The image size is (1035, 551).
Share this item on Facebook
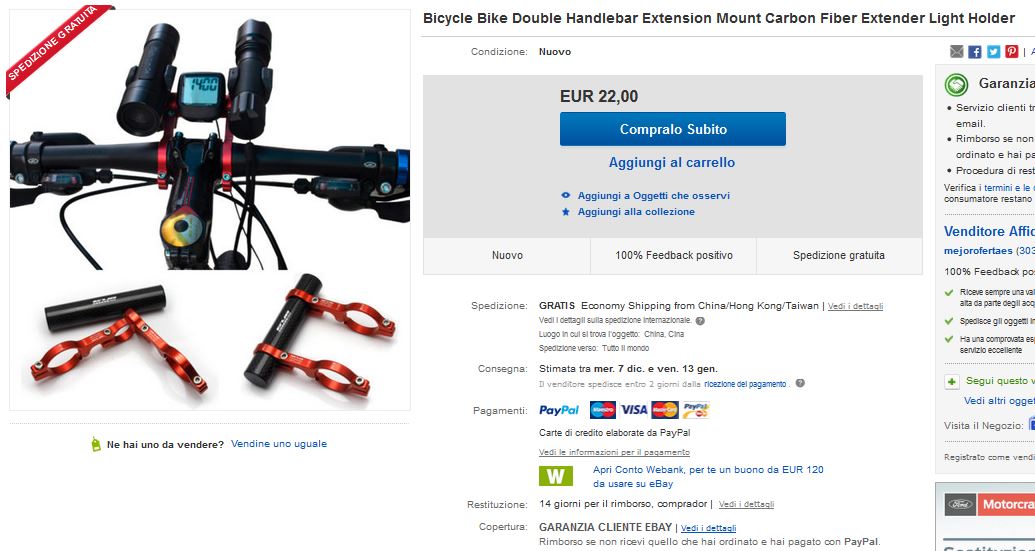tap(975, 51)
